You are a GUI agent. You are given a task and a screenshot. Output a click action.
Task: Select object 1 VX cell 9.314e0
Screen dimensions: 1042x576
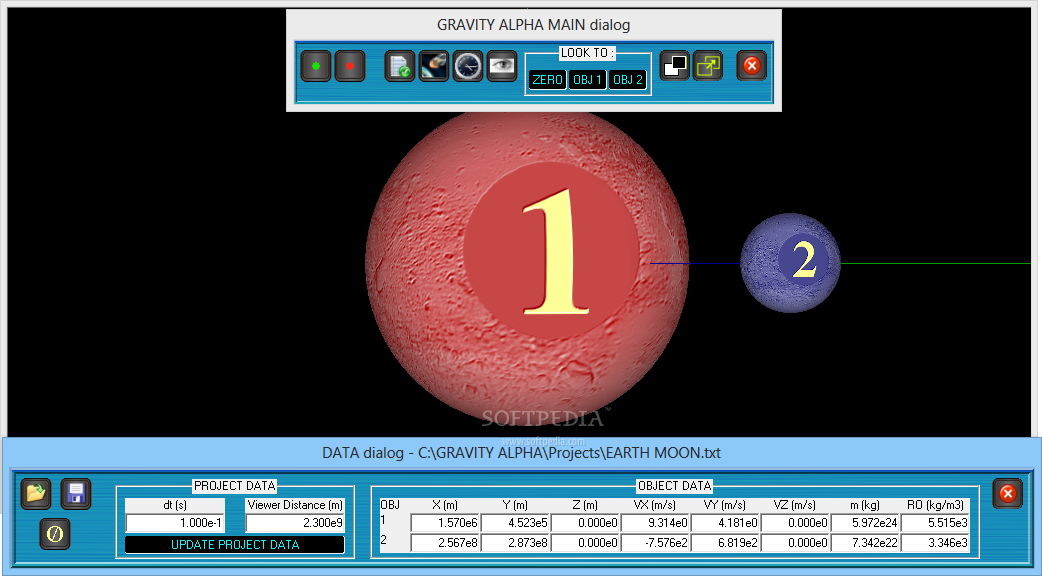click(655, 523)
